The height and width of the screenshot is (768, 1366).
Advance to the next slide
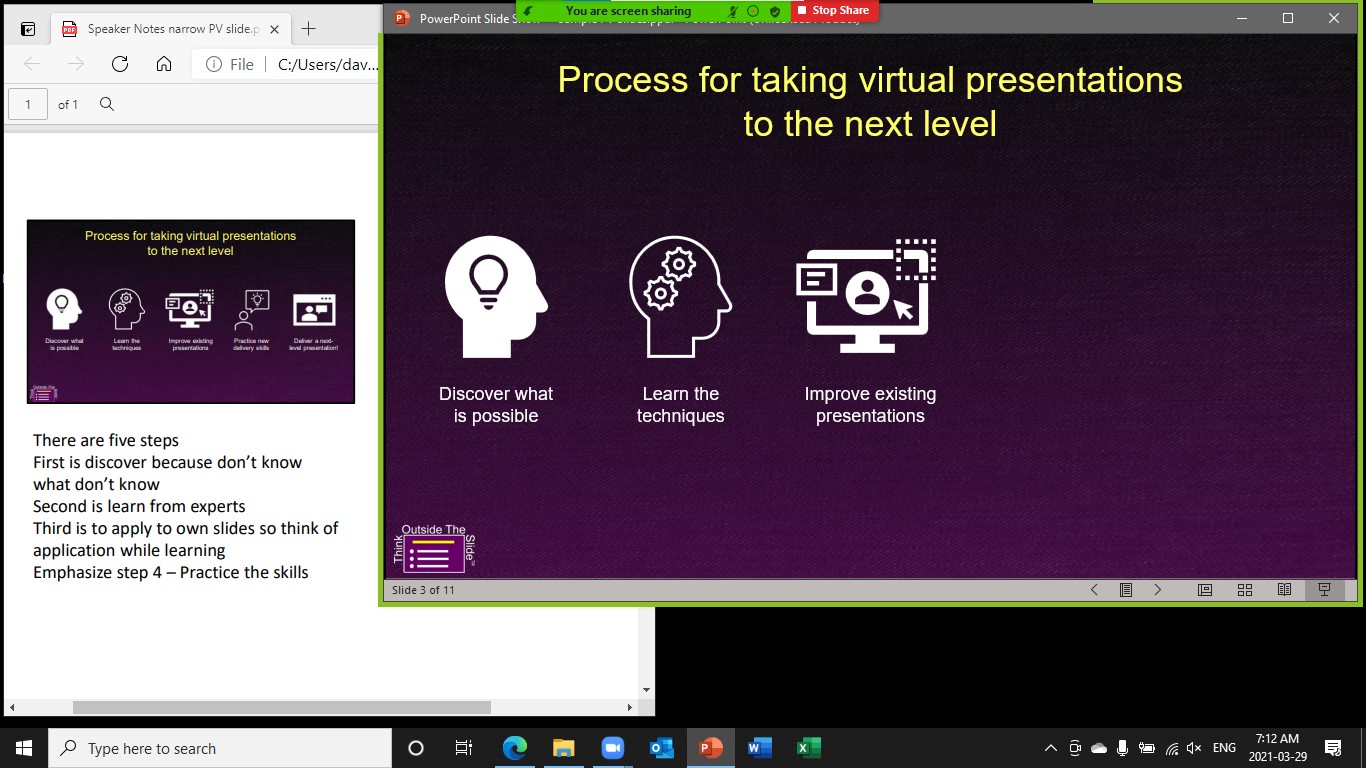[x=1157, y=590]
